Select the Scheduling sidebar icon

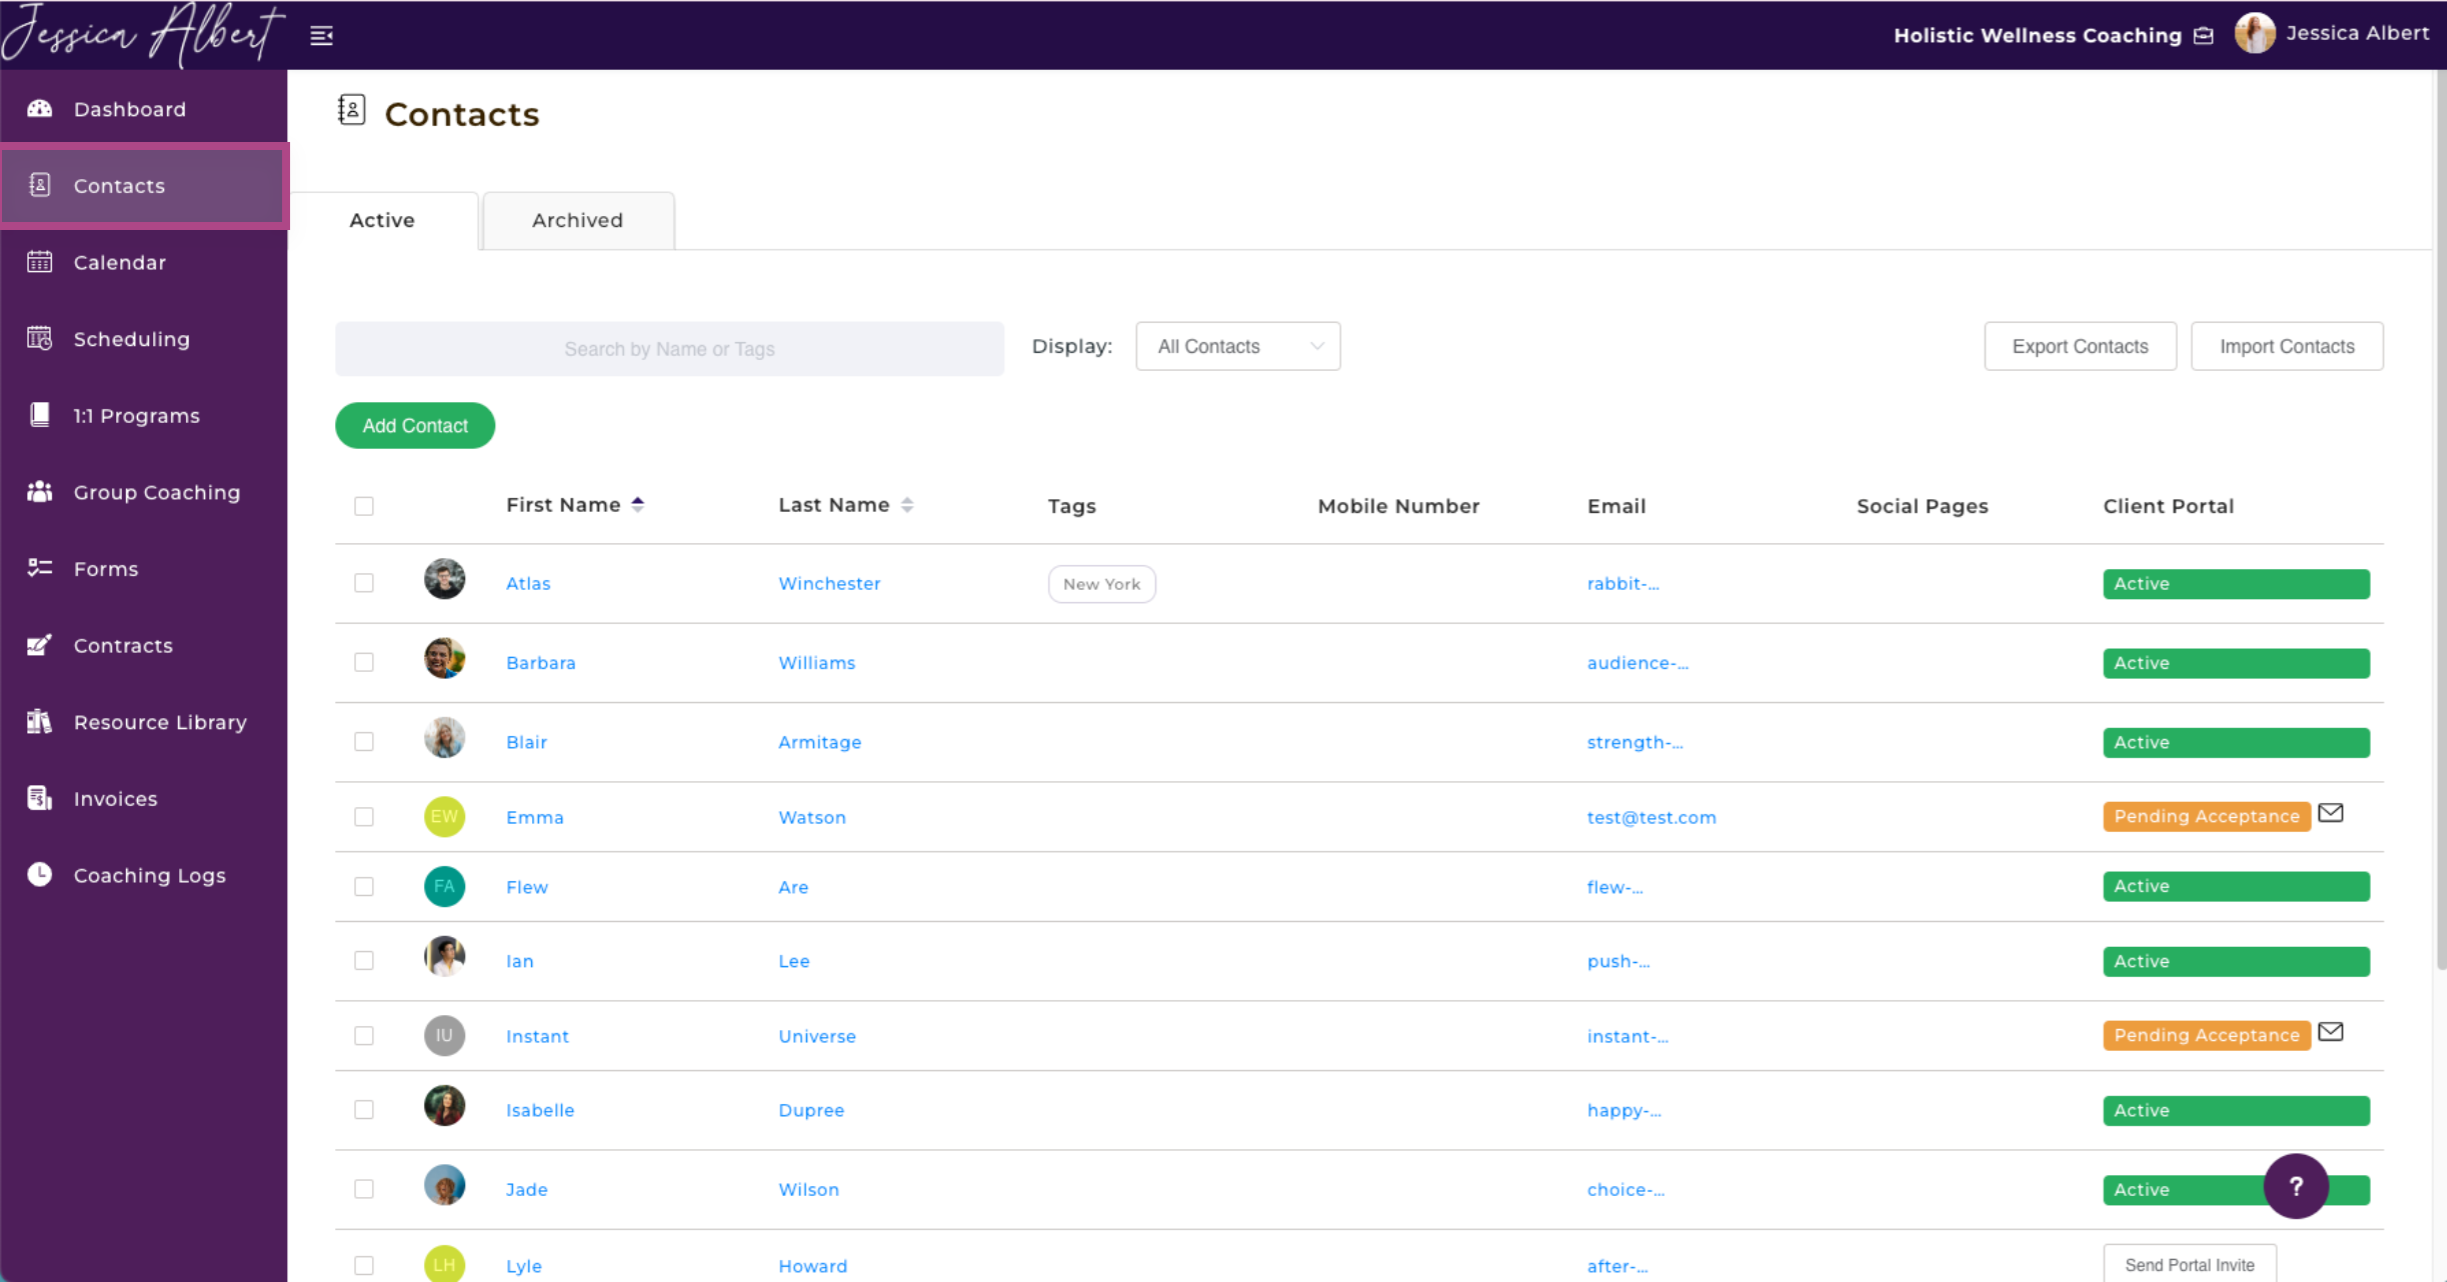click(40, 339)
